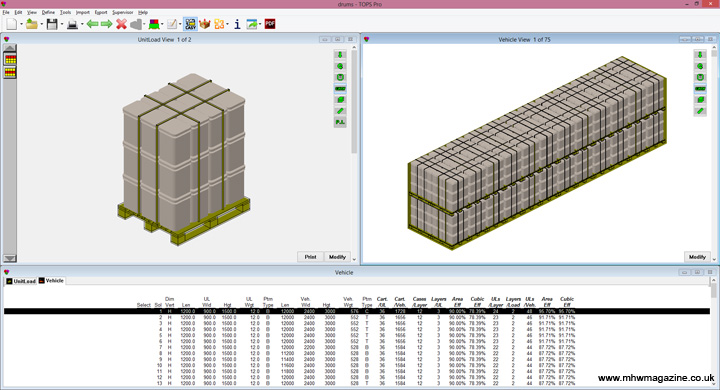Expand the Print icon dropdown arrow

pos(82,24)
